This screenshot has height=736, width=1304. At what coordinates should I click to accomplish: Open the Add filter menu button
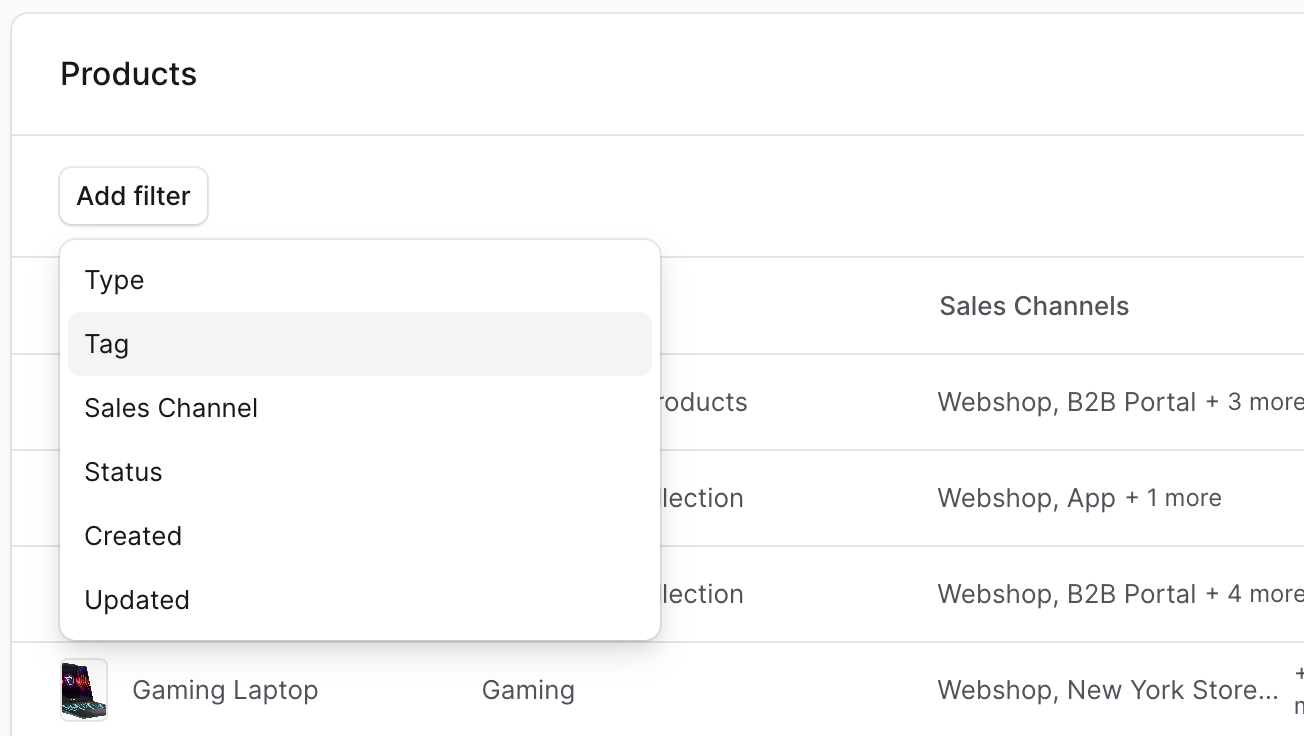(x=133, y=196)
